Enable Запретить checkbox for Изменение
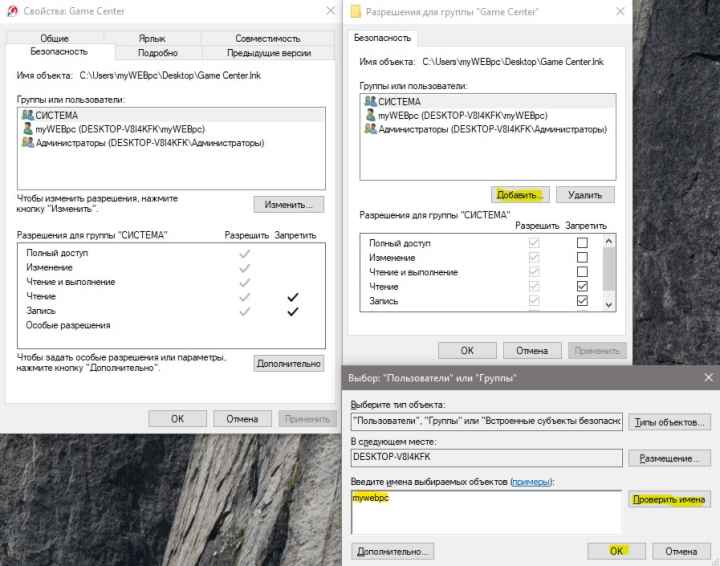This screenshot has width=720, height=566. (x=582, y=258)
